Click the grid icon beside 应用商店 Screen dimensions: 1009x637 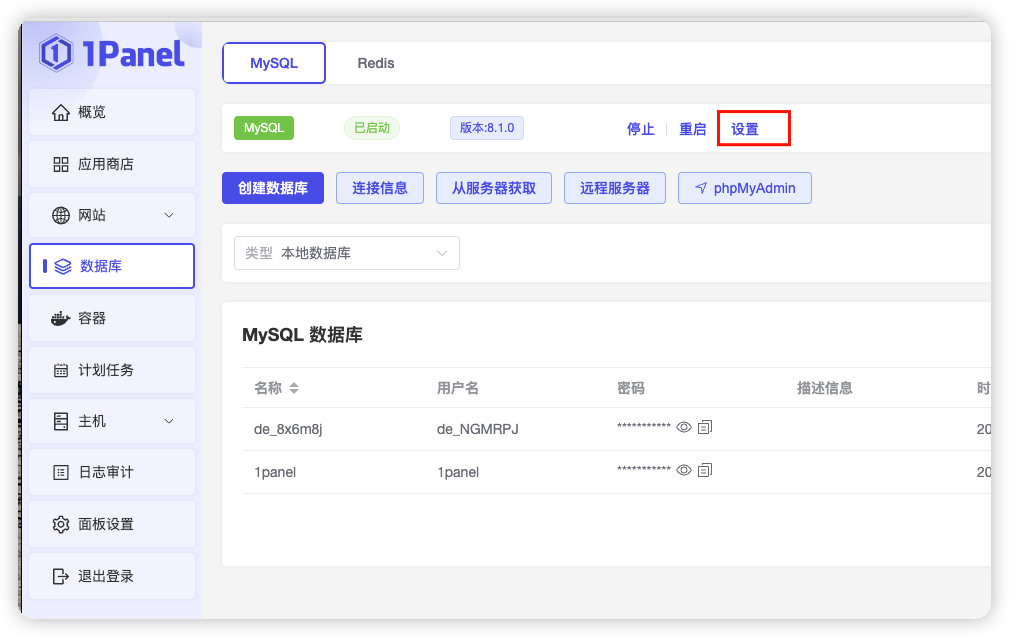pos(61,164)
